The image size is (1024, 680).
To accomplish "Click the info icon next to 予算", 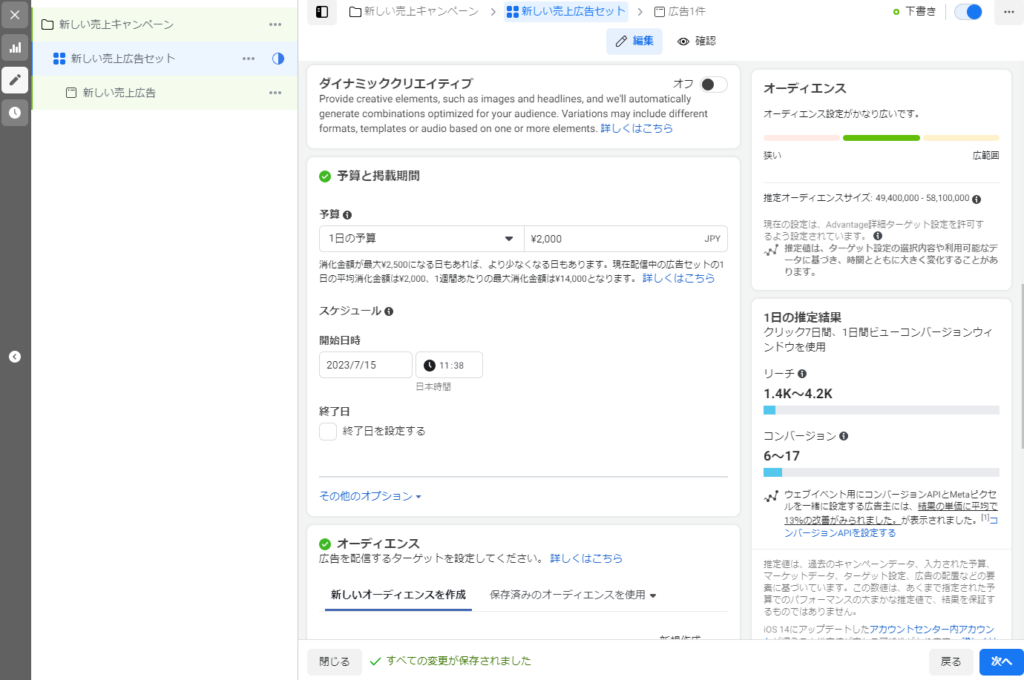I will 348,215.
